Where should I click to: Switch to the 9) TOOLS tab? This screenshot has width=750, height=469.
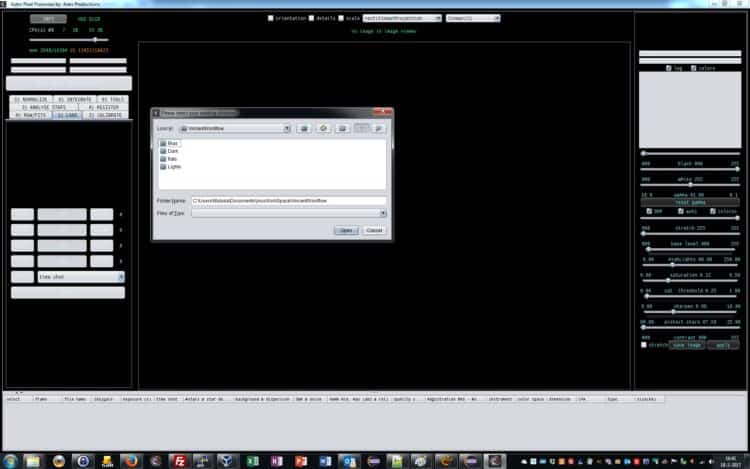(x=112, y=99)
